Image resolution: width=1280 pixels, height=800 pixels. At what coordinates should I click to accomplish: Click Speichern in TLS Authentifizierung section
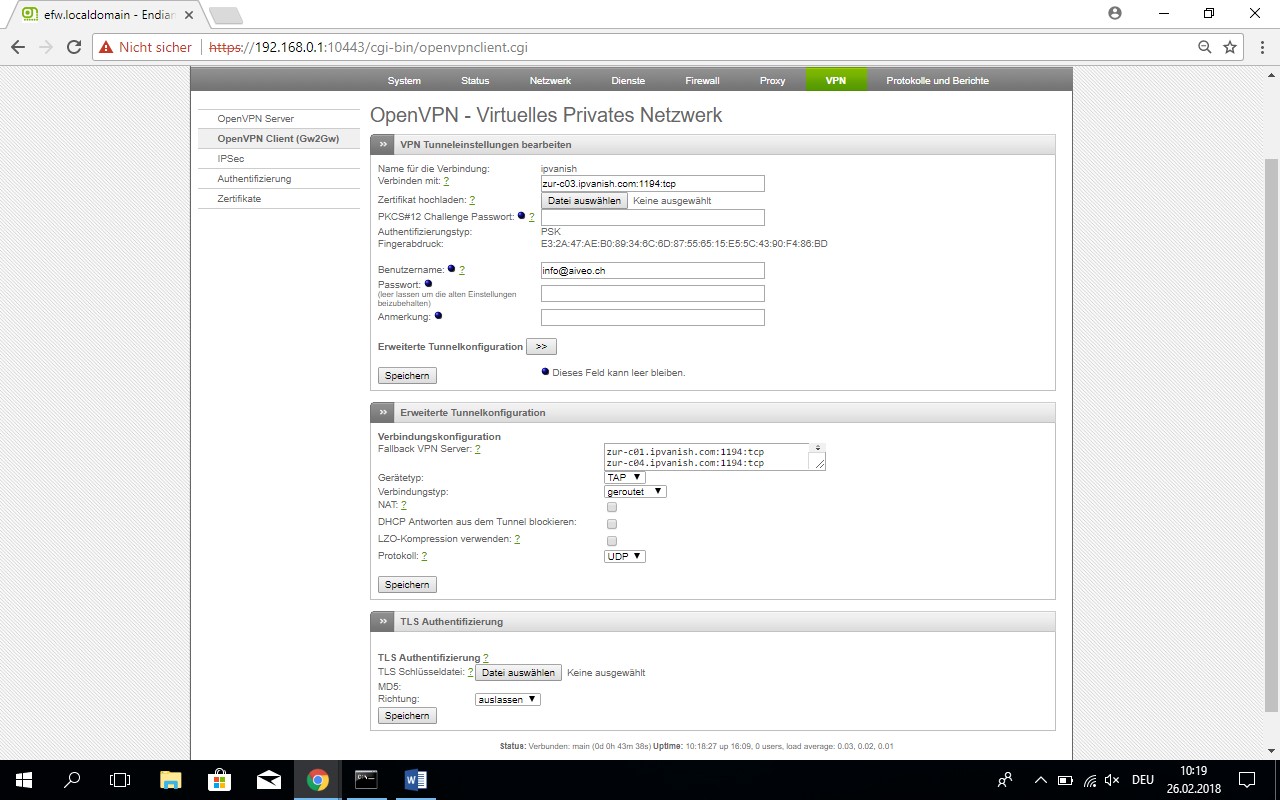407,716
